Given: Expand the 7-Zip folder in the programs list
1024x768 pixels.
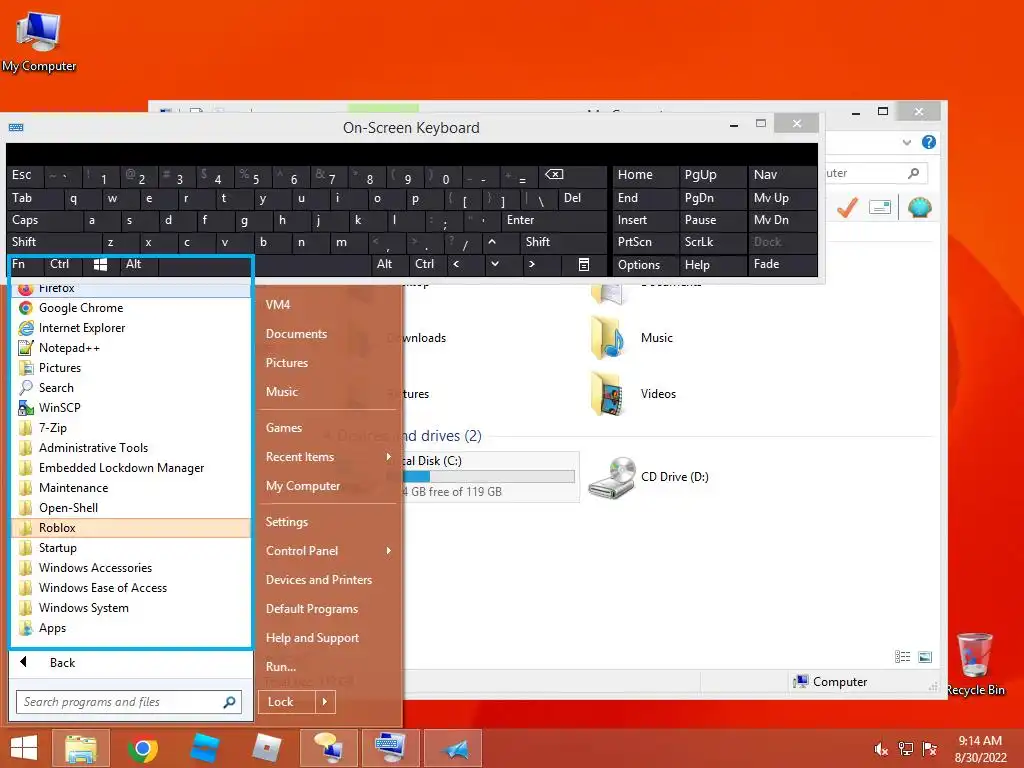Looking at the screenshot, I should (x=131, y=428).
